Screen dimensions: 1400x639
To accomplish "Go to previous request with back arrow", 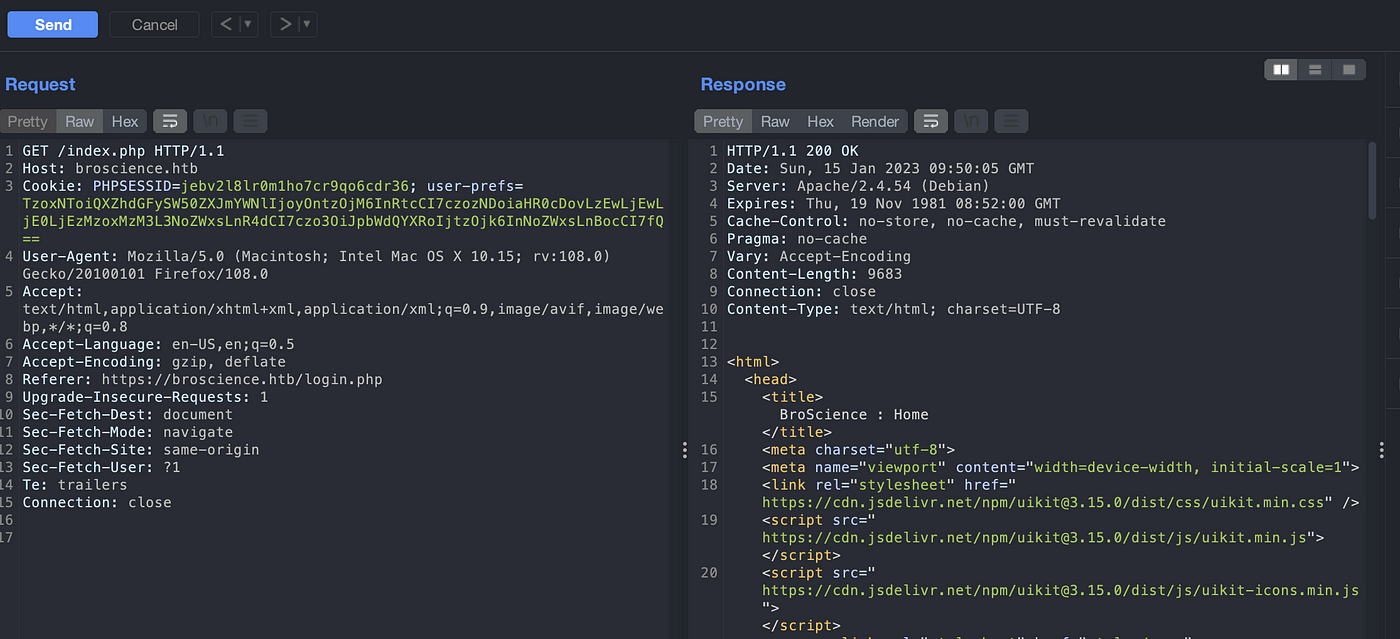I will [x=226, y=24].
